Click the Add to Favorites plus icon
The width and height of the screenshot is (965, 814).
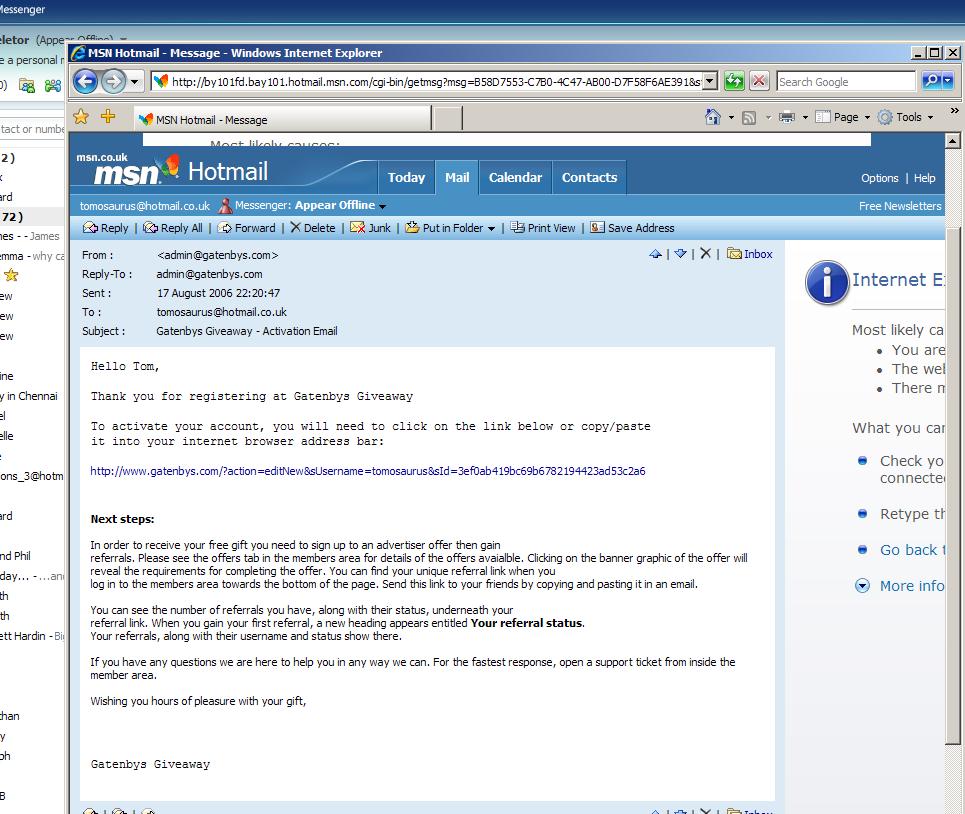tap(108, 118)
